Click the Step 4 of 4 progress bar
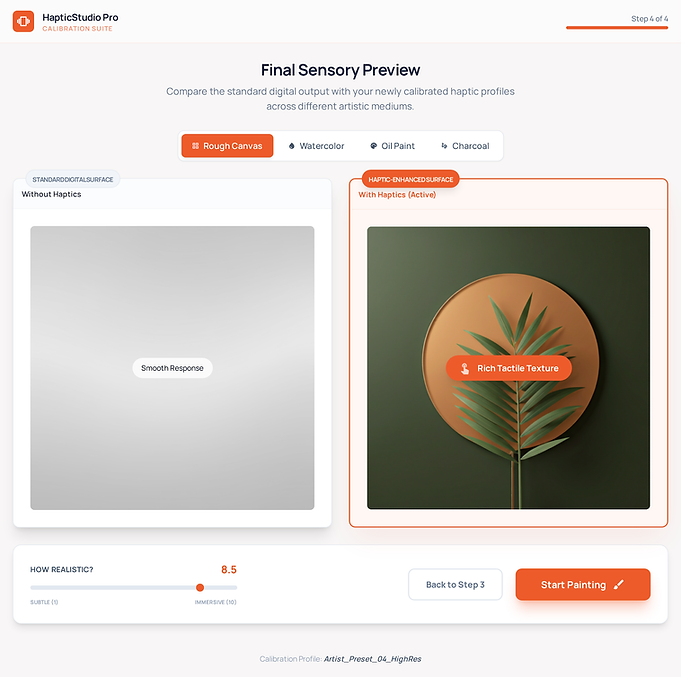 coord(617,28)
